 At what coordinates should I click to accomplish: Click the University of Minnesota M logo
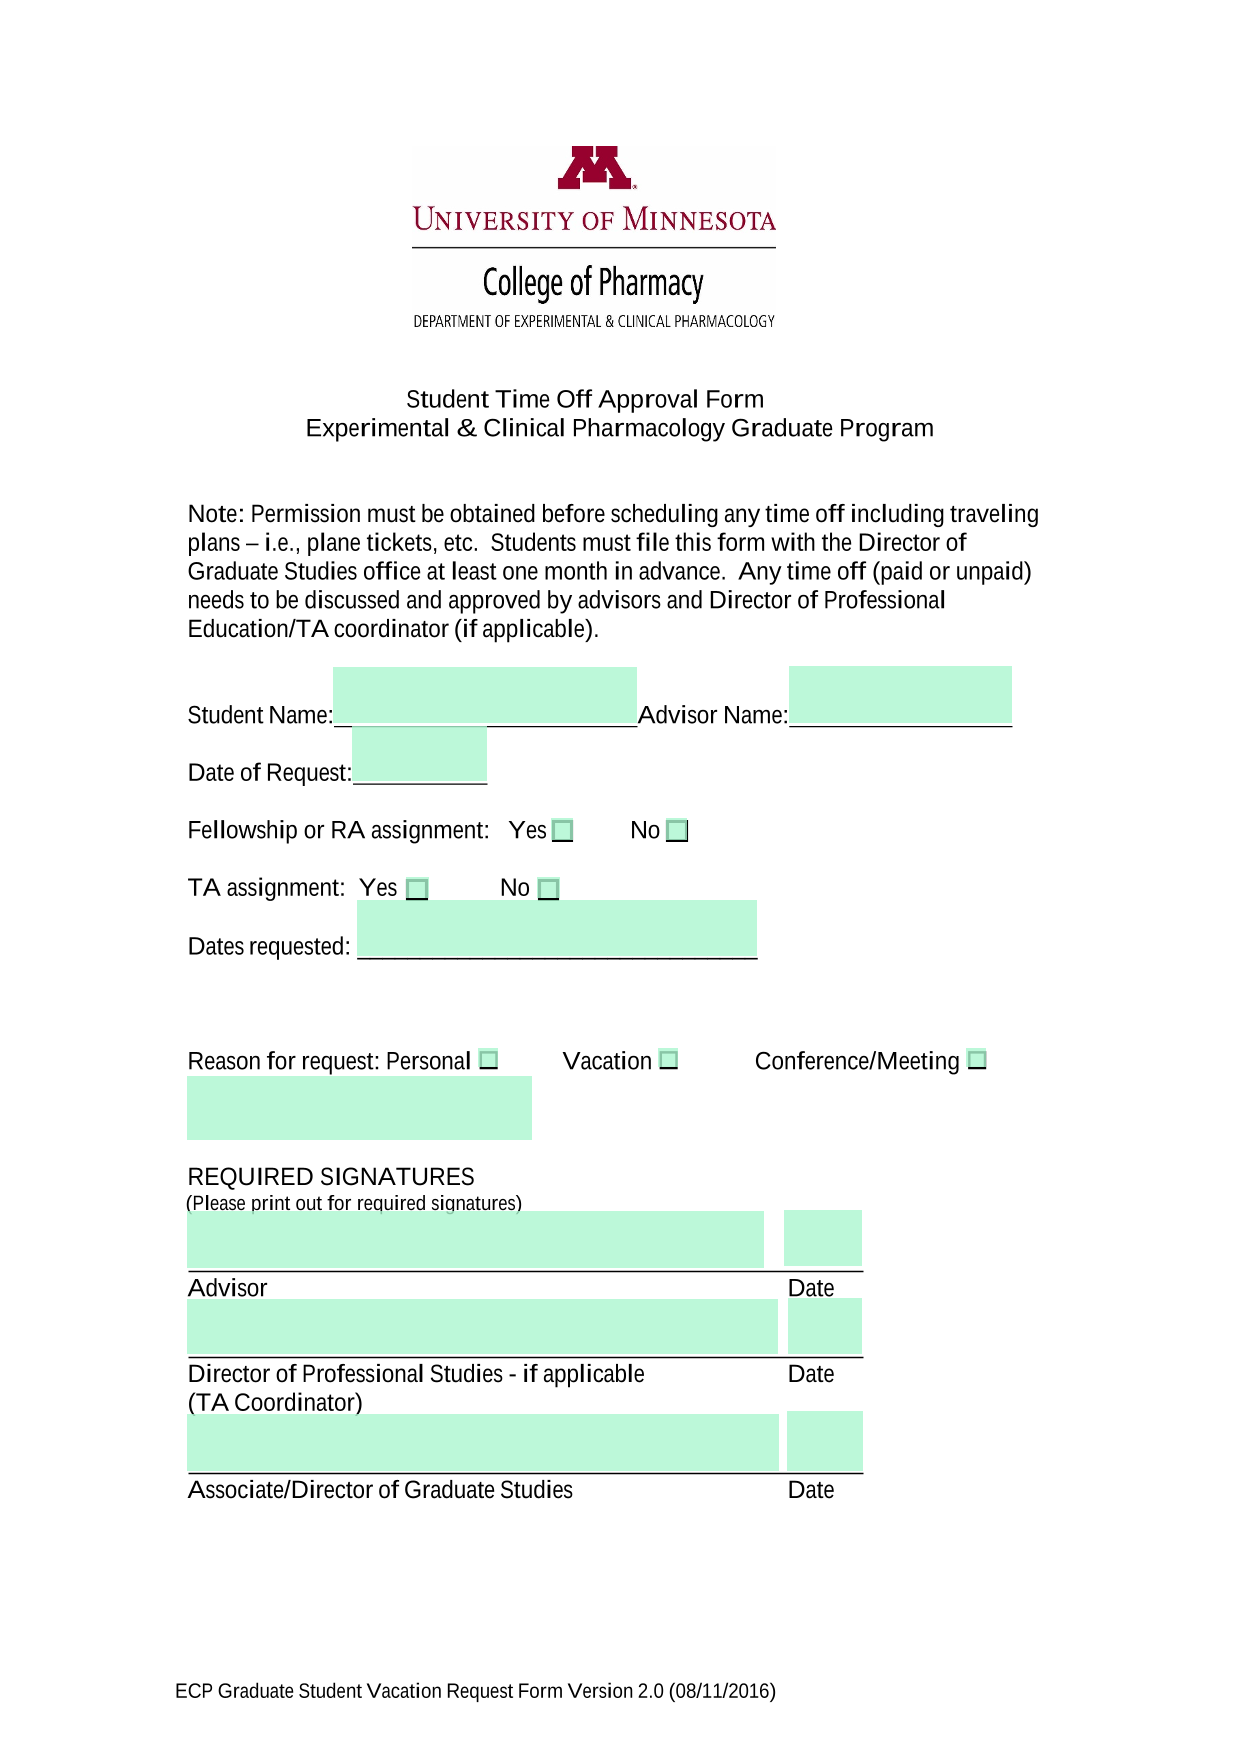pyautogui.click(x=595, y=168)
